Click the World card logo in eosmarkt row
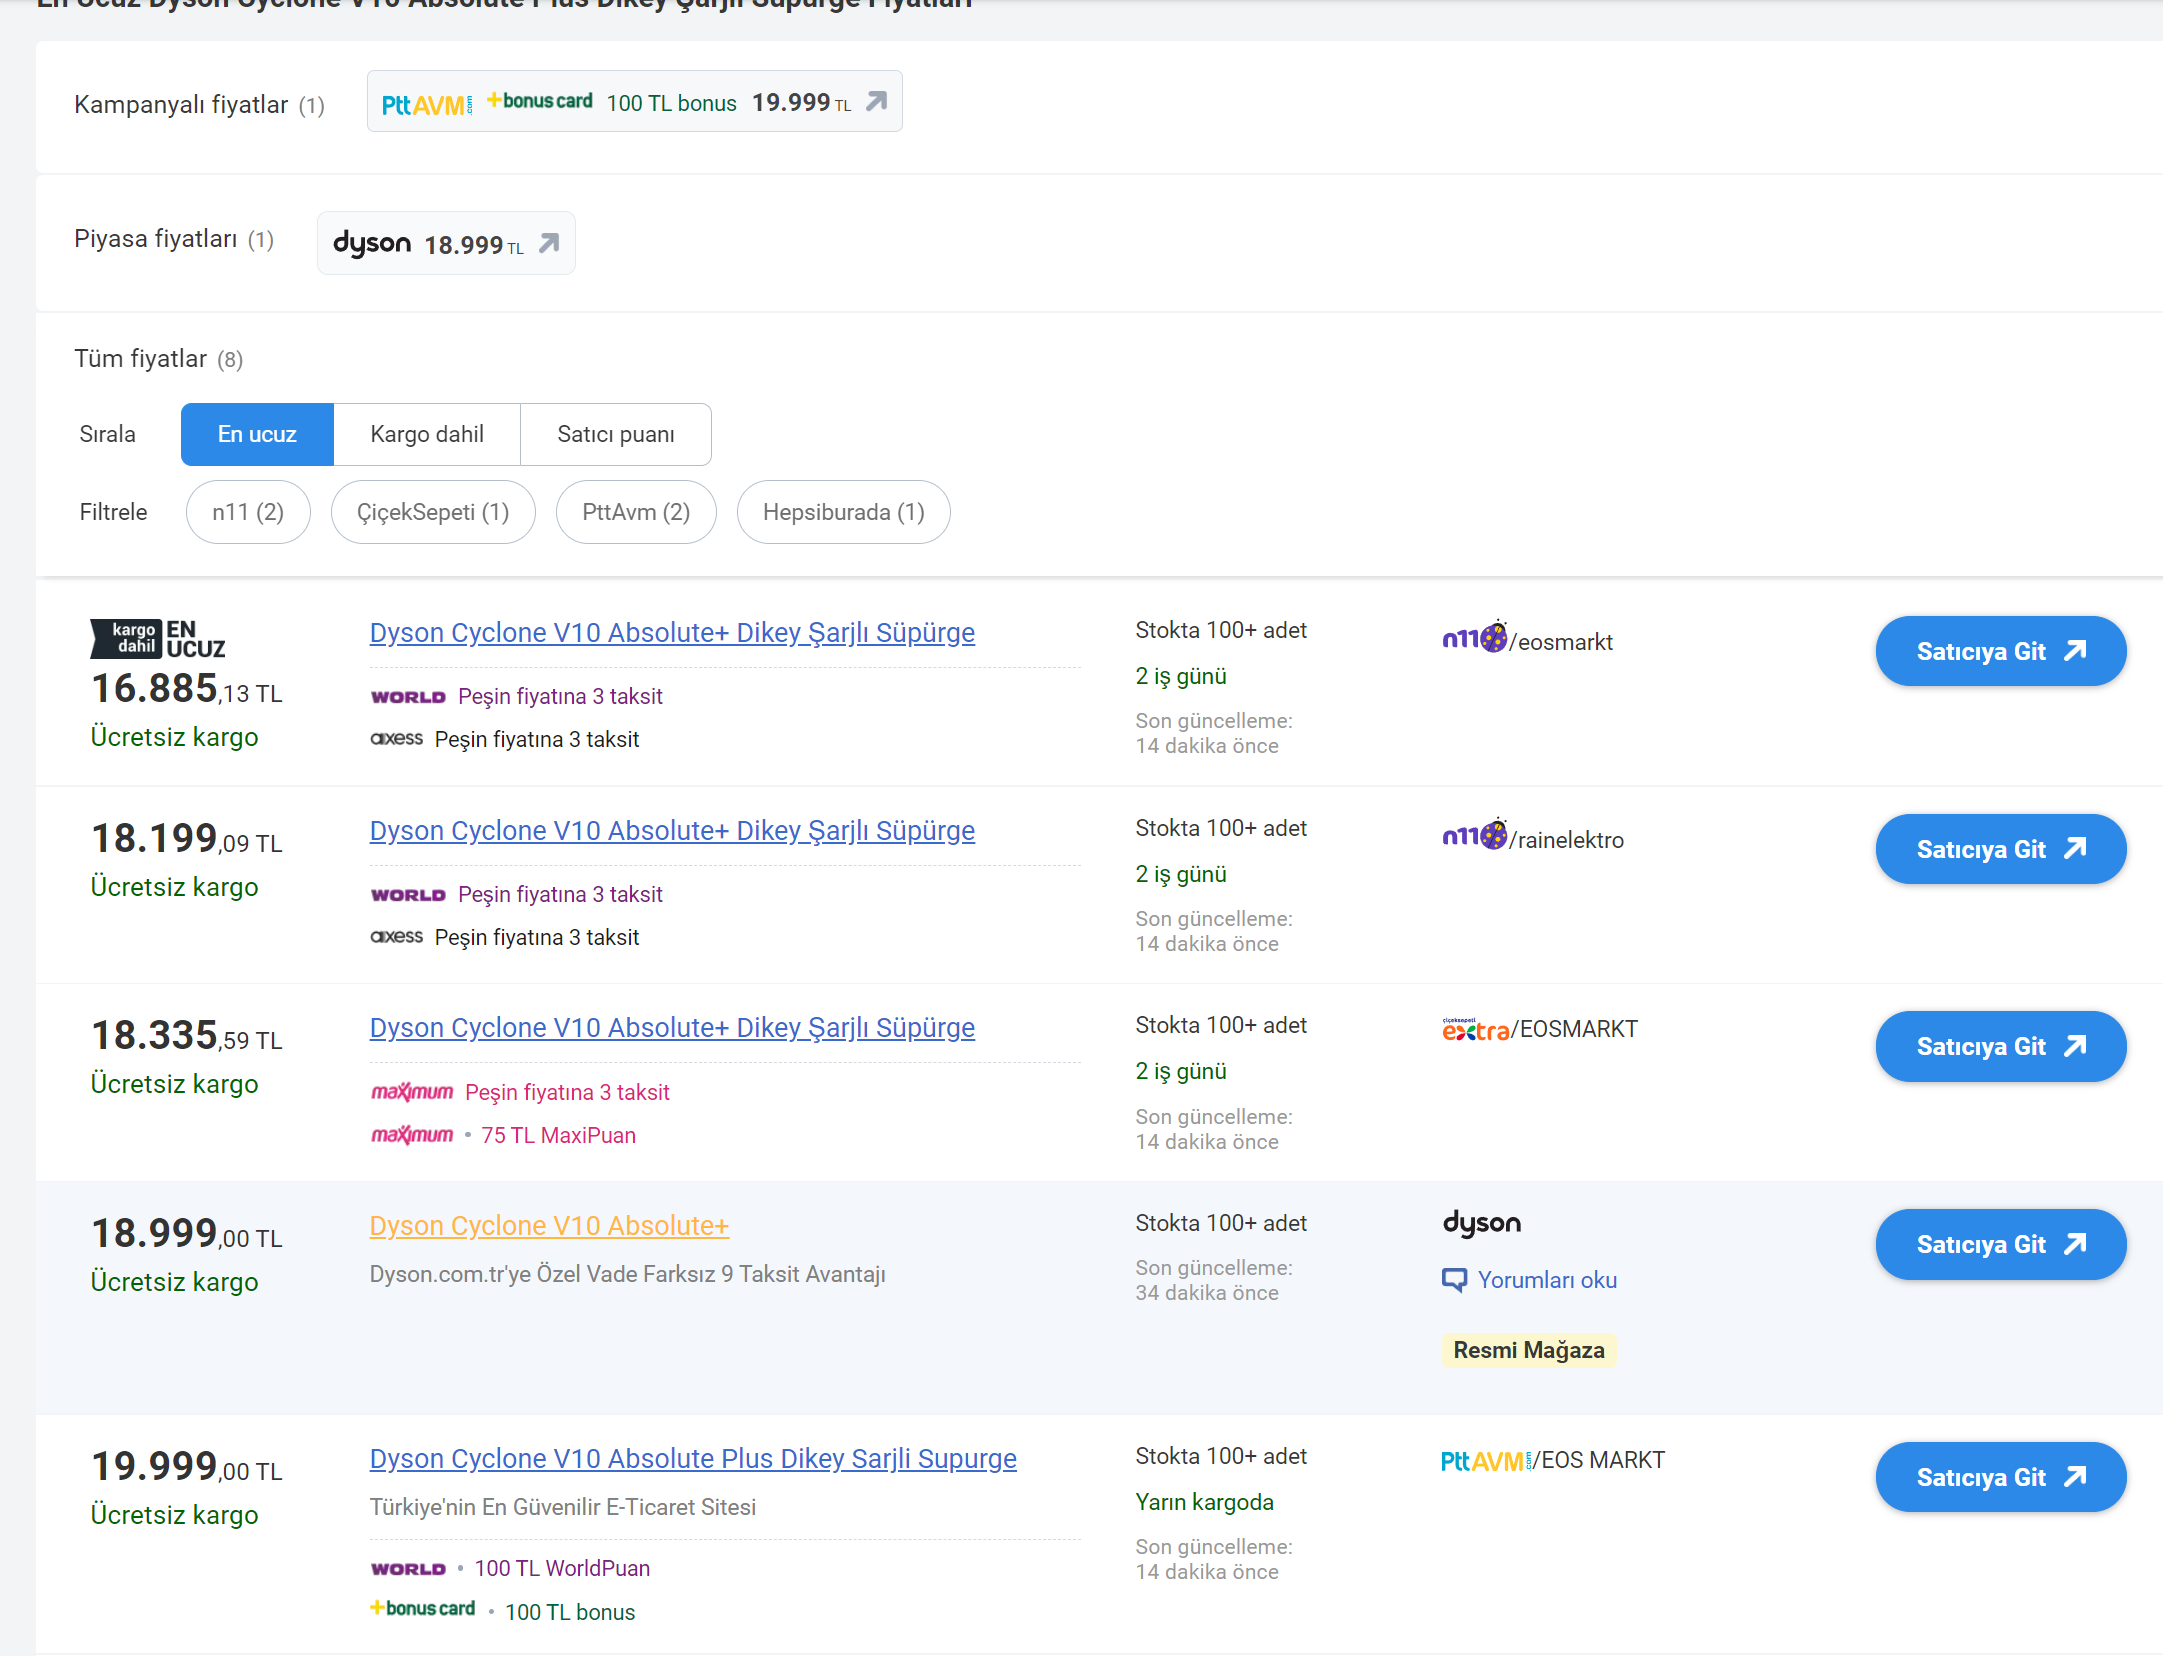 [x=408, y=697]
